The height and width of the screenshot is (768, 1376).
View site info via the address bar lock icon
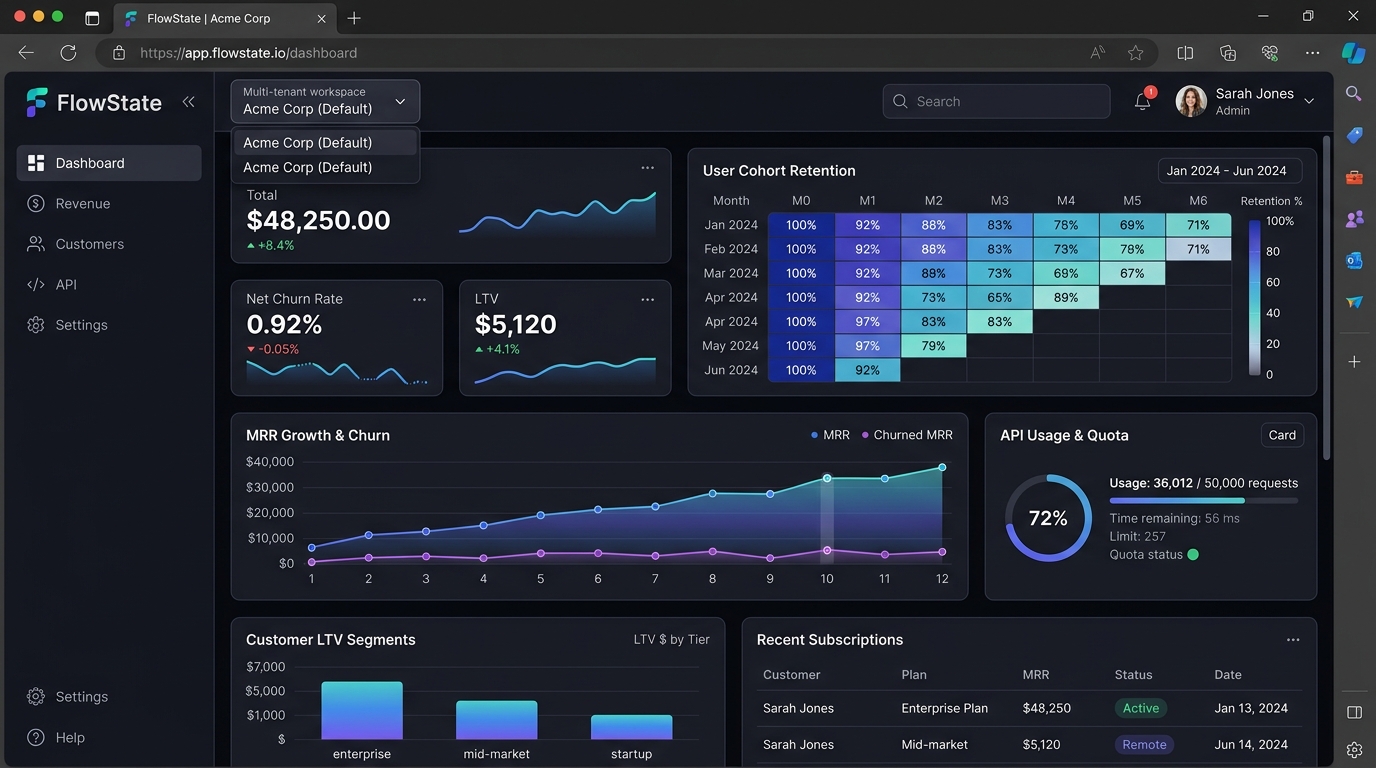pyautogui.click(x=119, y=53)
